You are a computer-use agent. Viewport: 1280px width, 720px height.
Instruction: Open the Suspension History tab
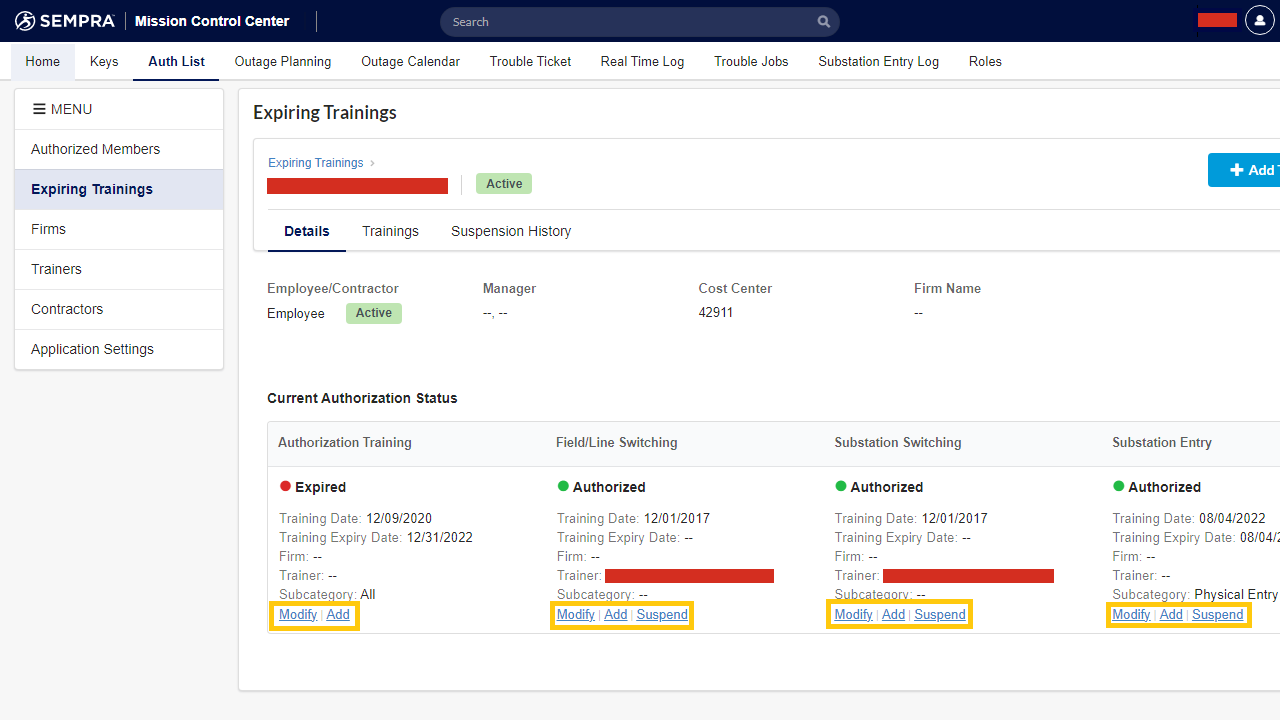coord(511,231)
